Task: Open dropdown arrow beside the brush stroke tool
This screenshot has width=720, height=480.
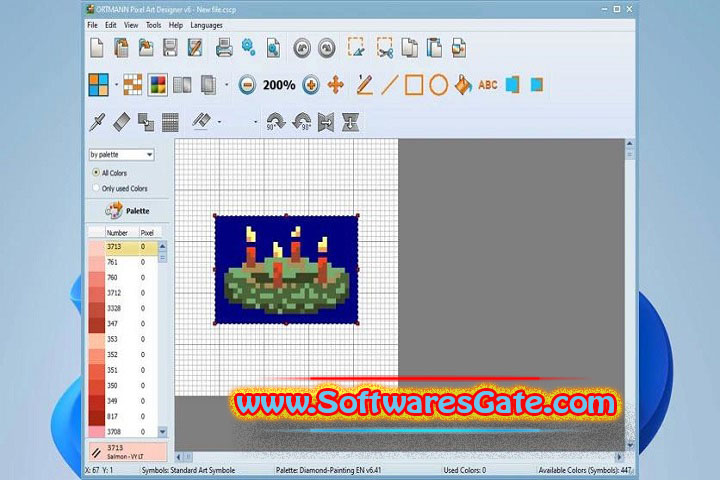Action: tap(219, 122)
